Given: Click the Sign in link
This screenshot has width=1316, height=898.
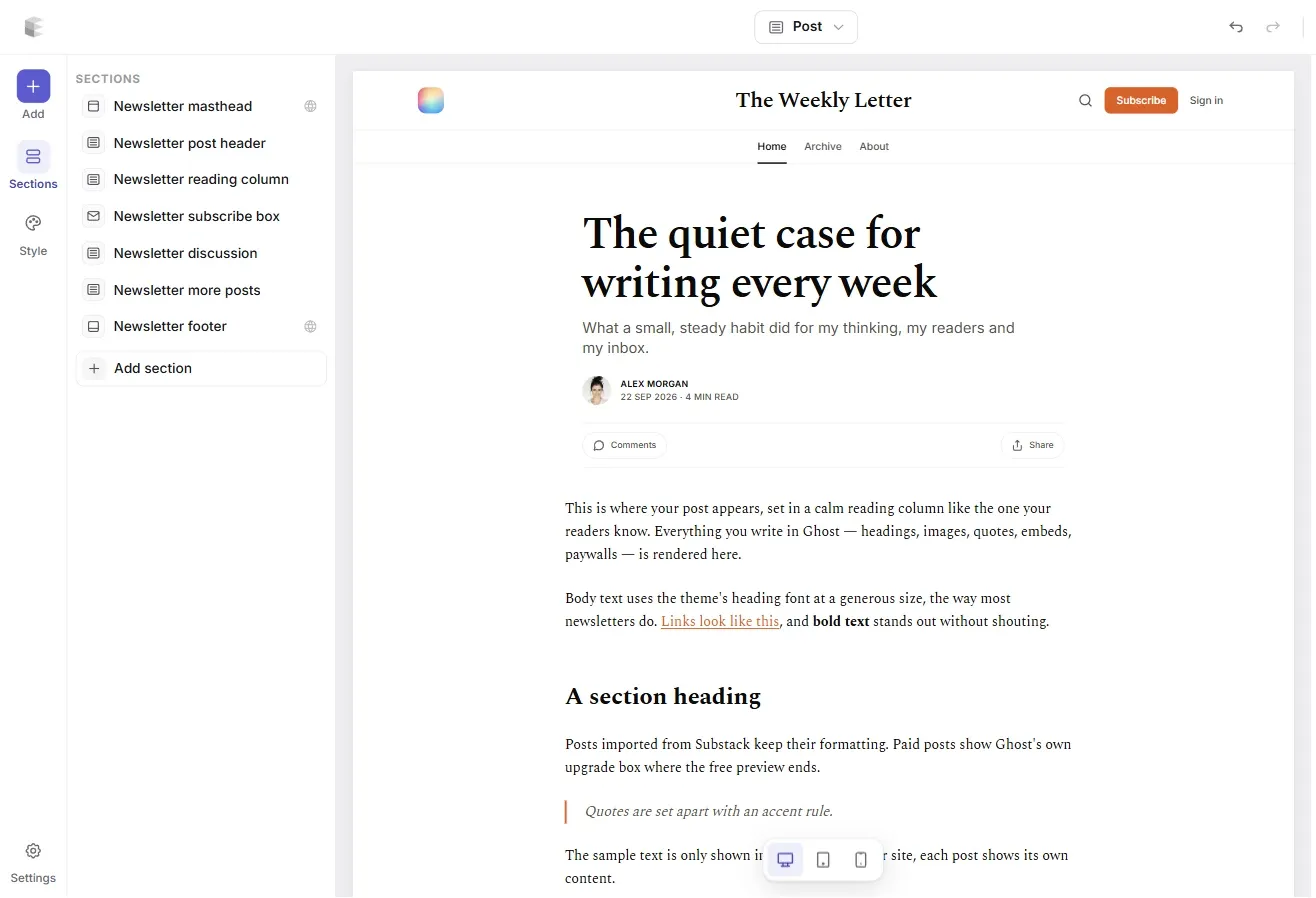Looking at the screenshot, I should pos(1206,100).
